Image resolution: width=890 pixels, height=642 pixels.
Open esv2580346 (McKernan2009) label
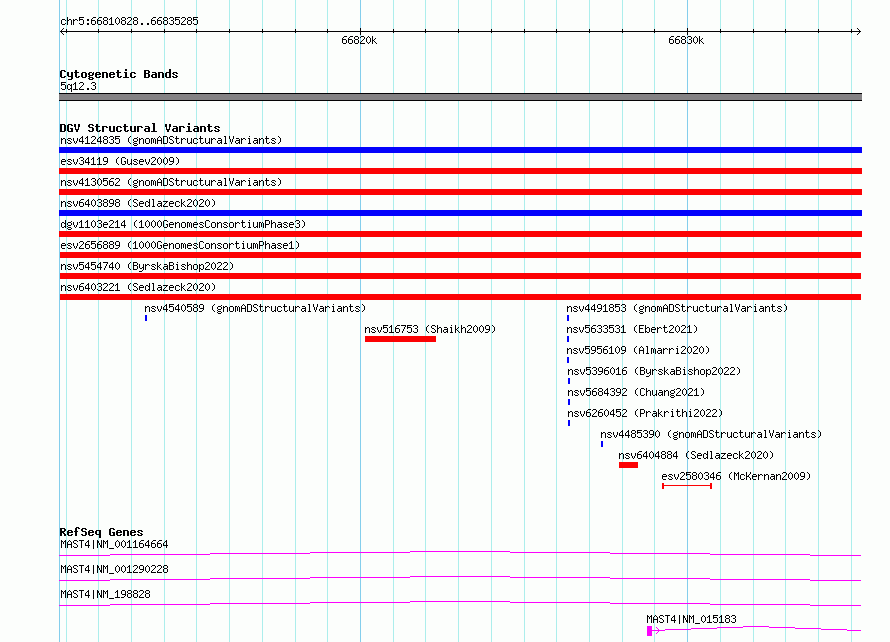[736, 476]
